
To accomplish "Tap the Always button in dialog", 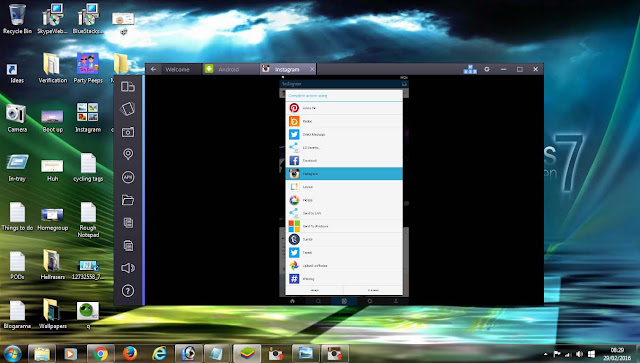I will pos(315,290).
